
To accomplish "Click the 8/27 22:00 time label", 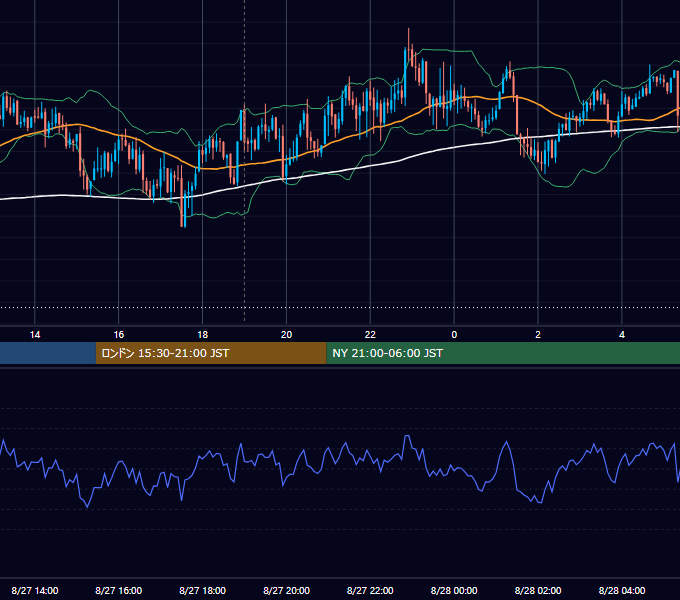I will click(x=370, y=590).
